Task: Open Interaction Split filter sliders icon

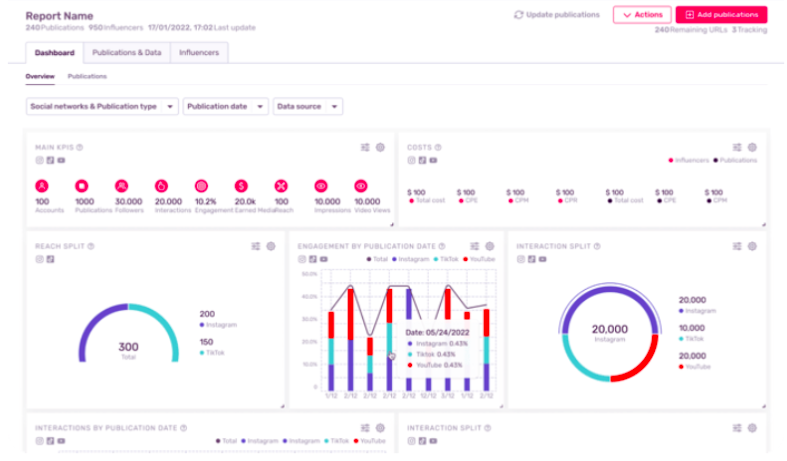Action: coord(737,246)
